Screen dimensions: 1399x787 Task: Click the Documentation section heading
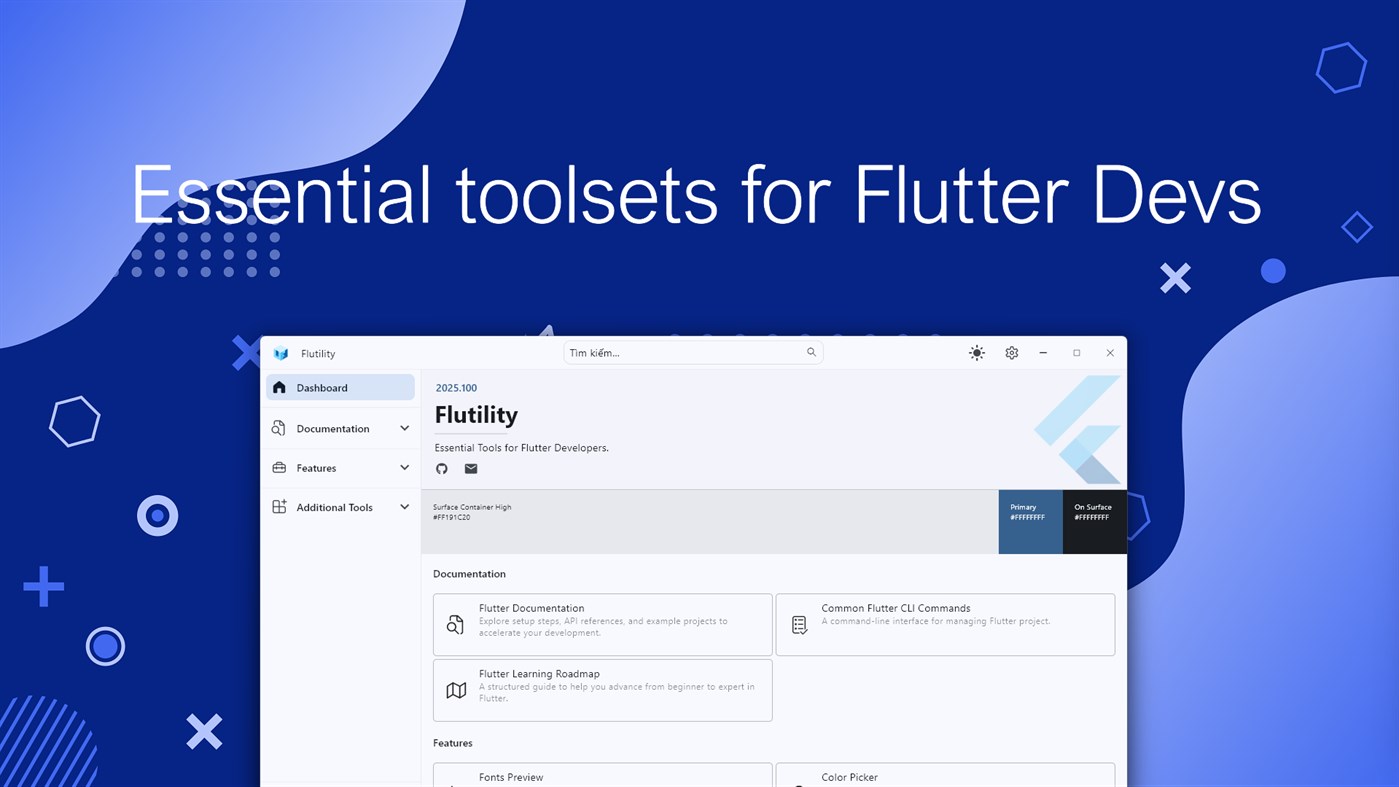pos(469,574)
